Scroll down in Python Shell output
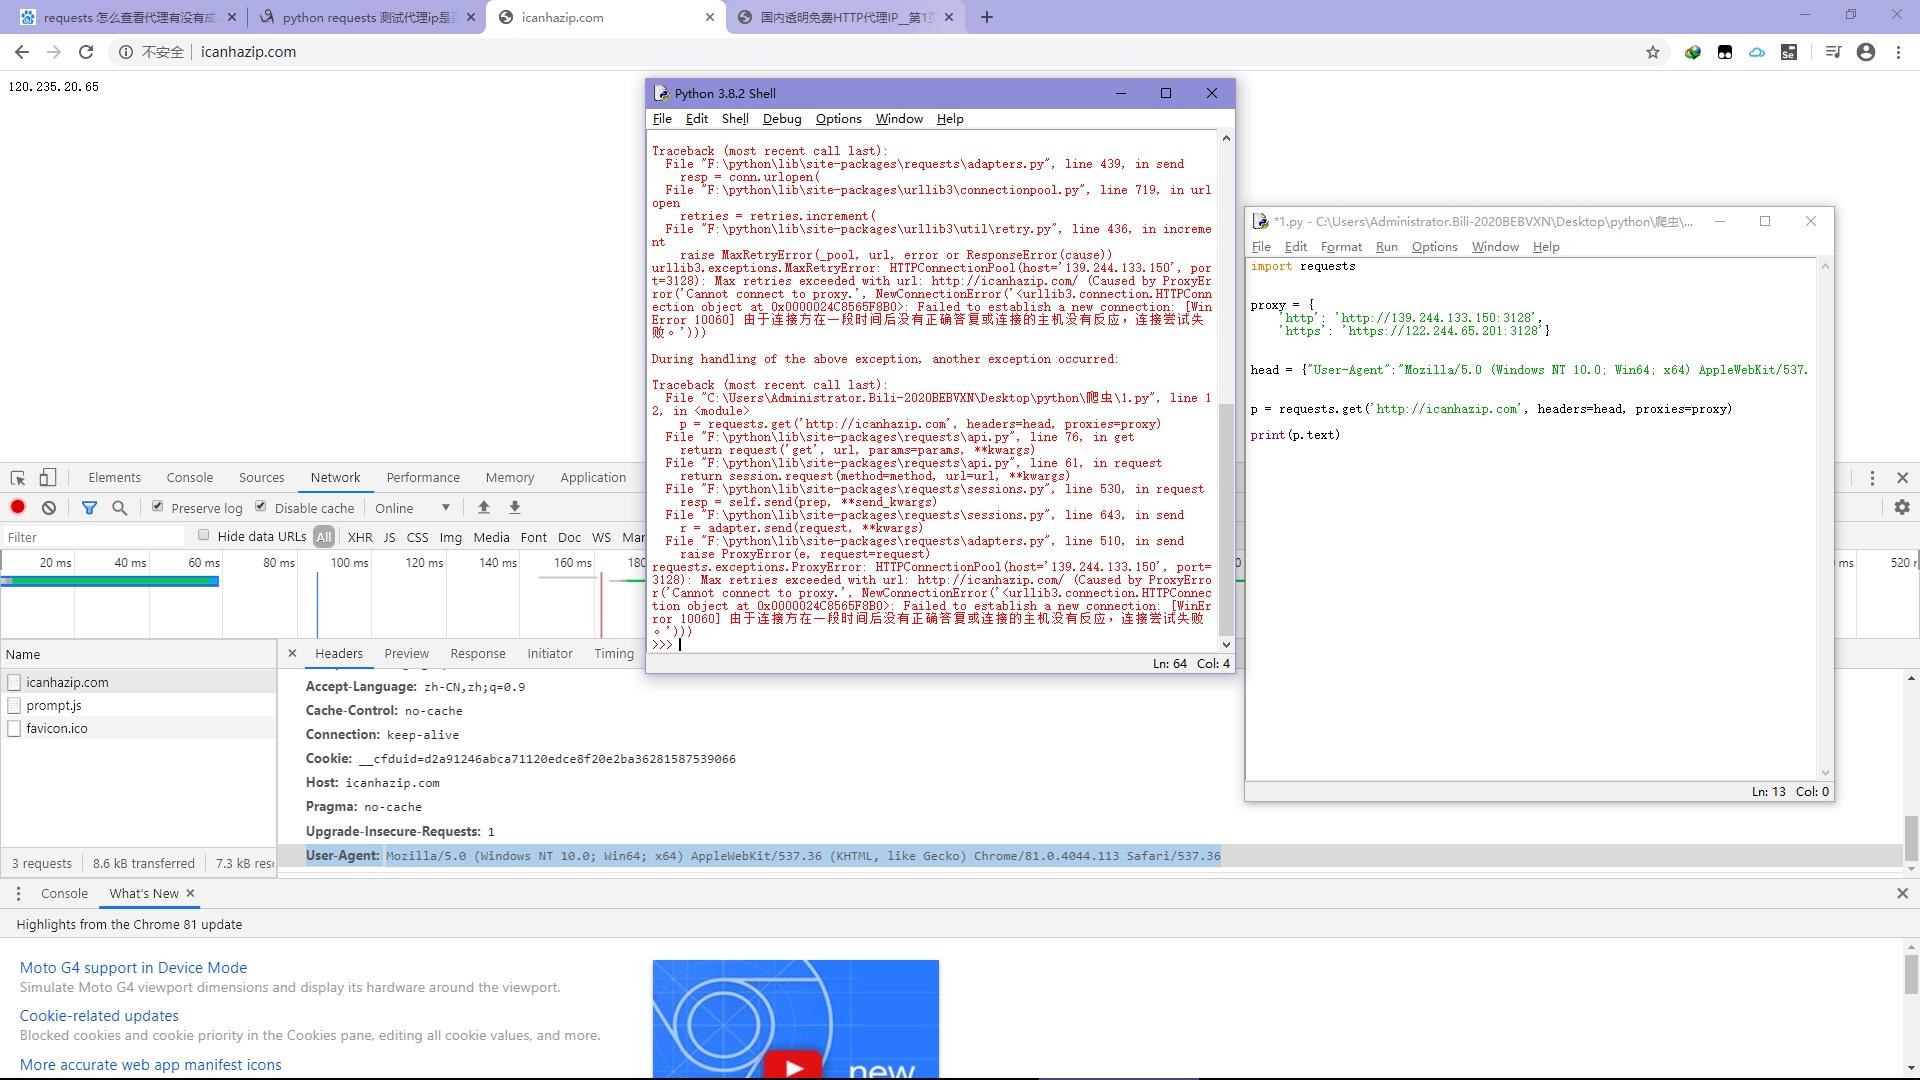 tap(1225, 634)
